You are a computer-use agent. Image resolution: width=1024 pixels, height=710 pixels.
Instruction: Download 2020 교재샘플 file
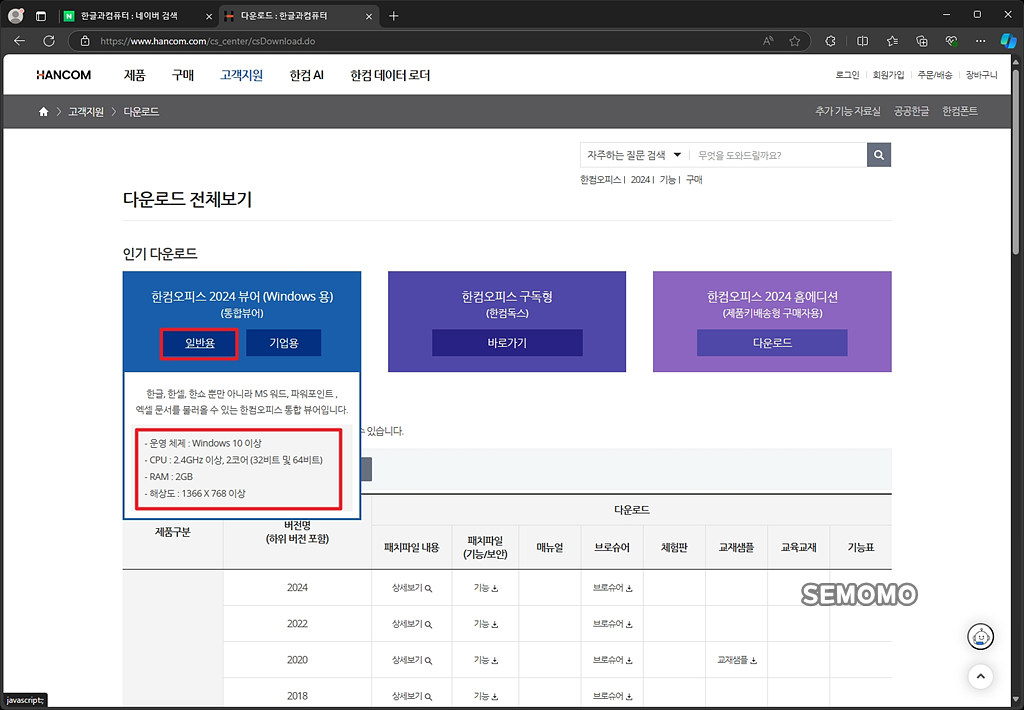tap(737, 660)
